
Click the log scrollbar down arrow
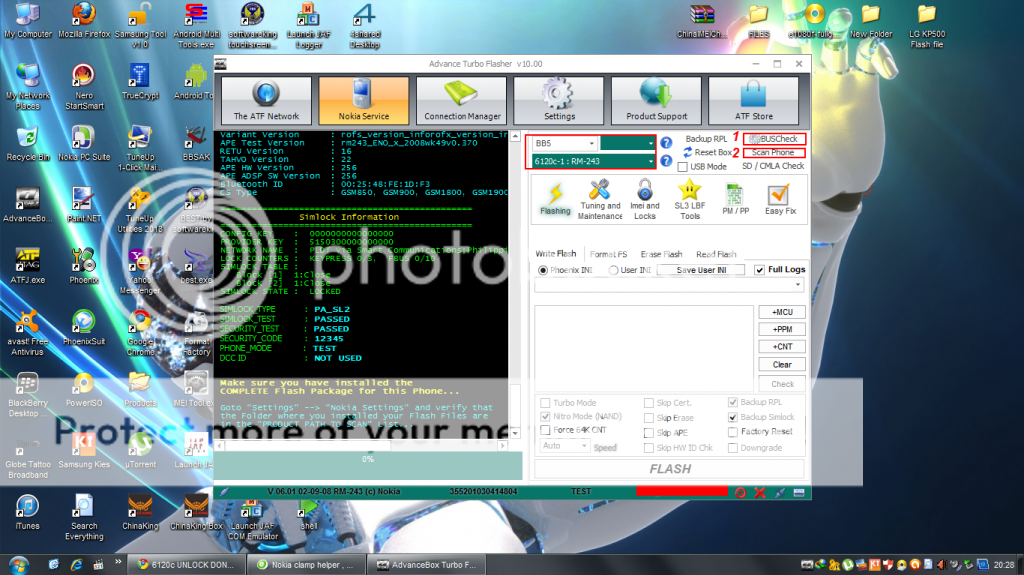click(x=515, y=433)
